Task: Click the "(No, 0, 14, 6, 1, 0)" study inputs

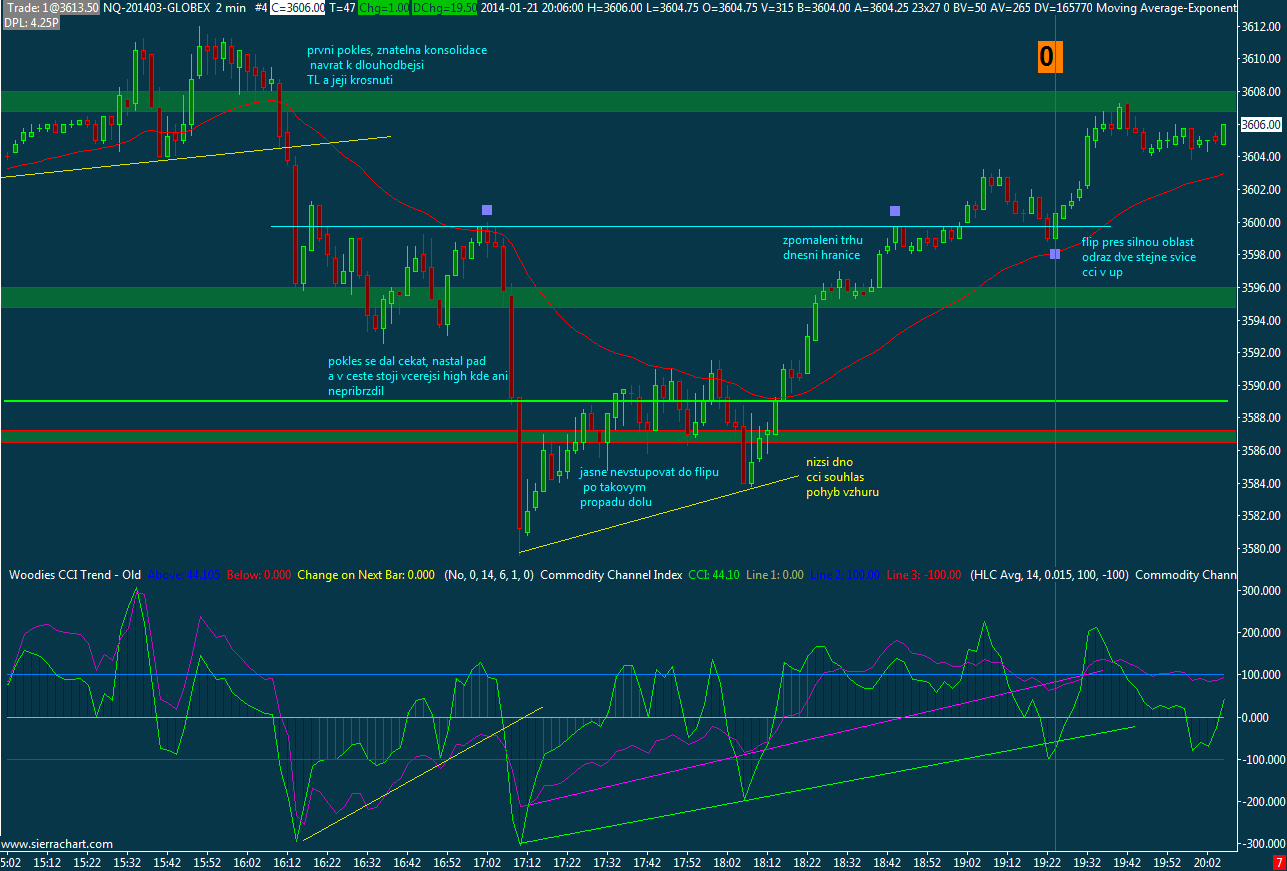Action: [x=489, y=575]
